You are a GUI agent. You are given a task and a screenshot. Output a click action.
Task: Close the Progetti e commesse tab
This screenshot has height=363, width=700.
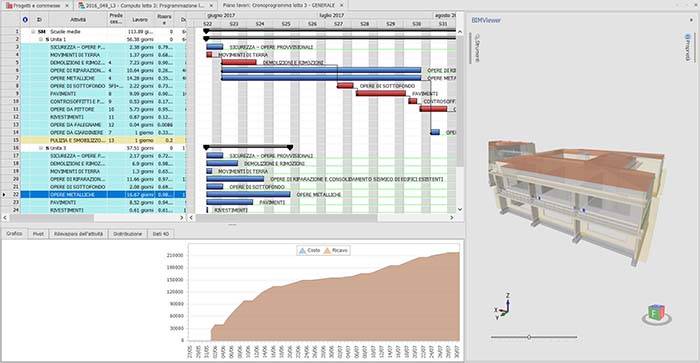tap(67, 5)
